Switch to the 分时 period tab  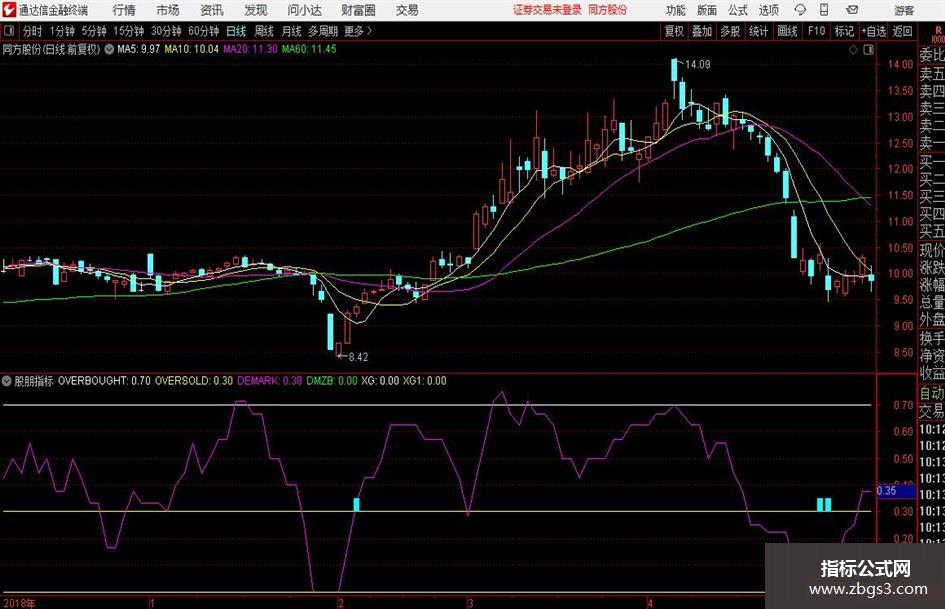point(33,31)
